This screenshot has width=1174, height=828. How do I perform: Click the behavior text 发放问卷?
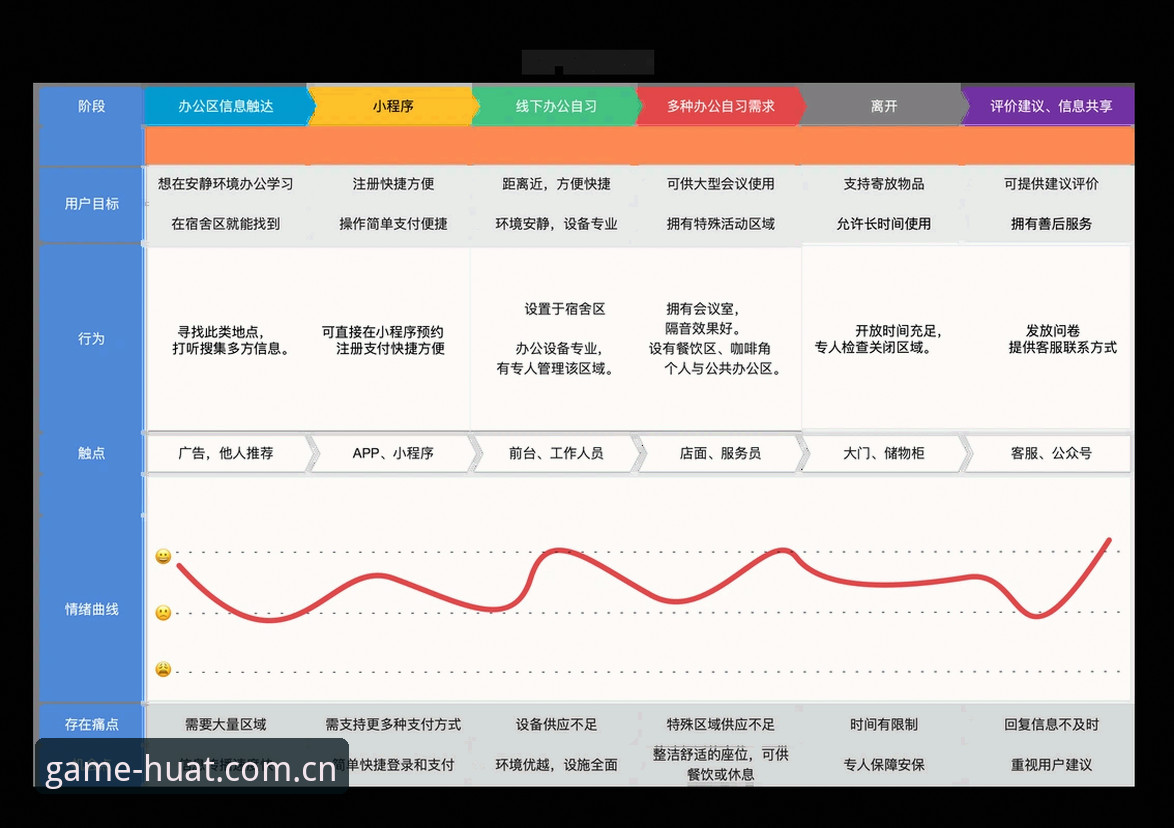[1053, 331]
